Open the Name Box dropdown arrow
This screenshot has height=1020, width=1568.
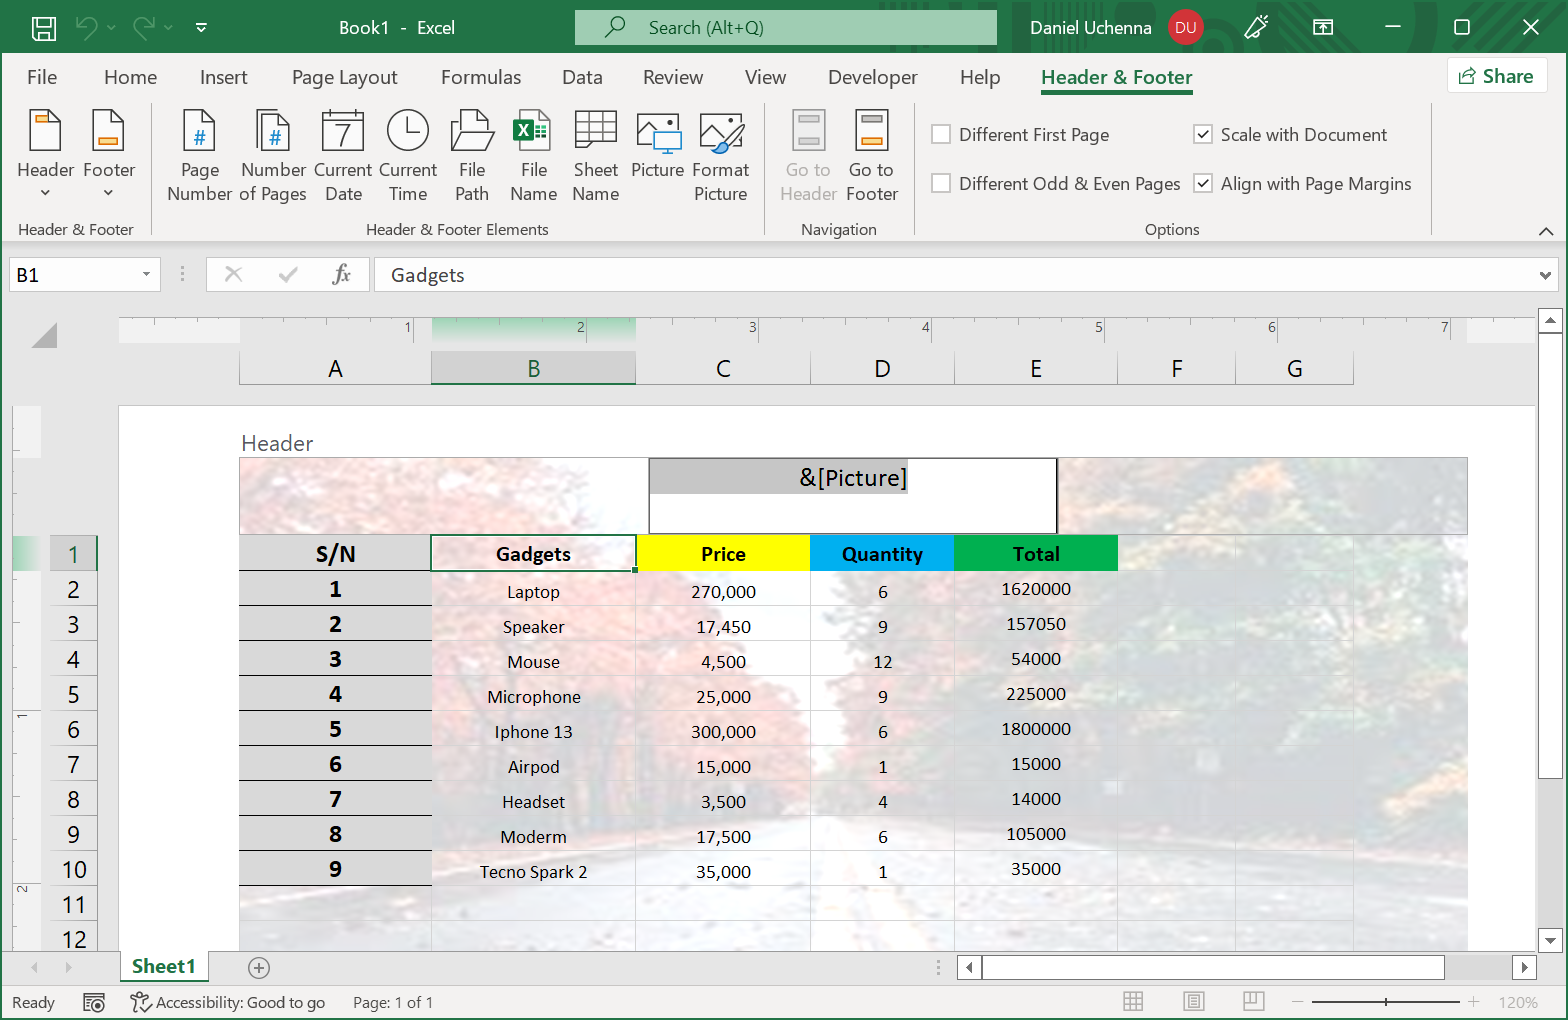click(146, 275)
